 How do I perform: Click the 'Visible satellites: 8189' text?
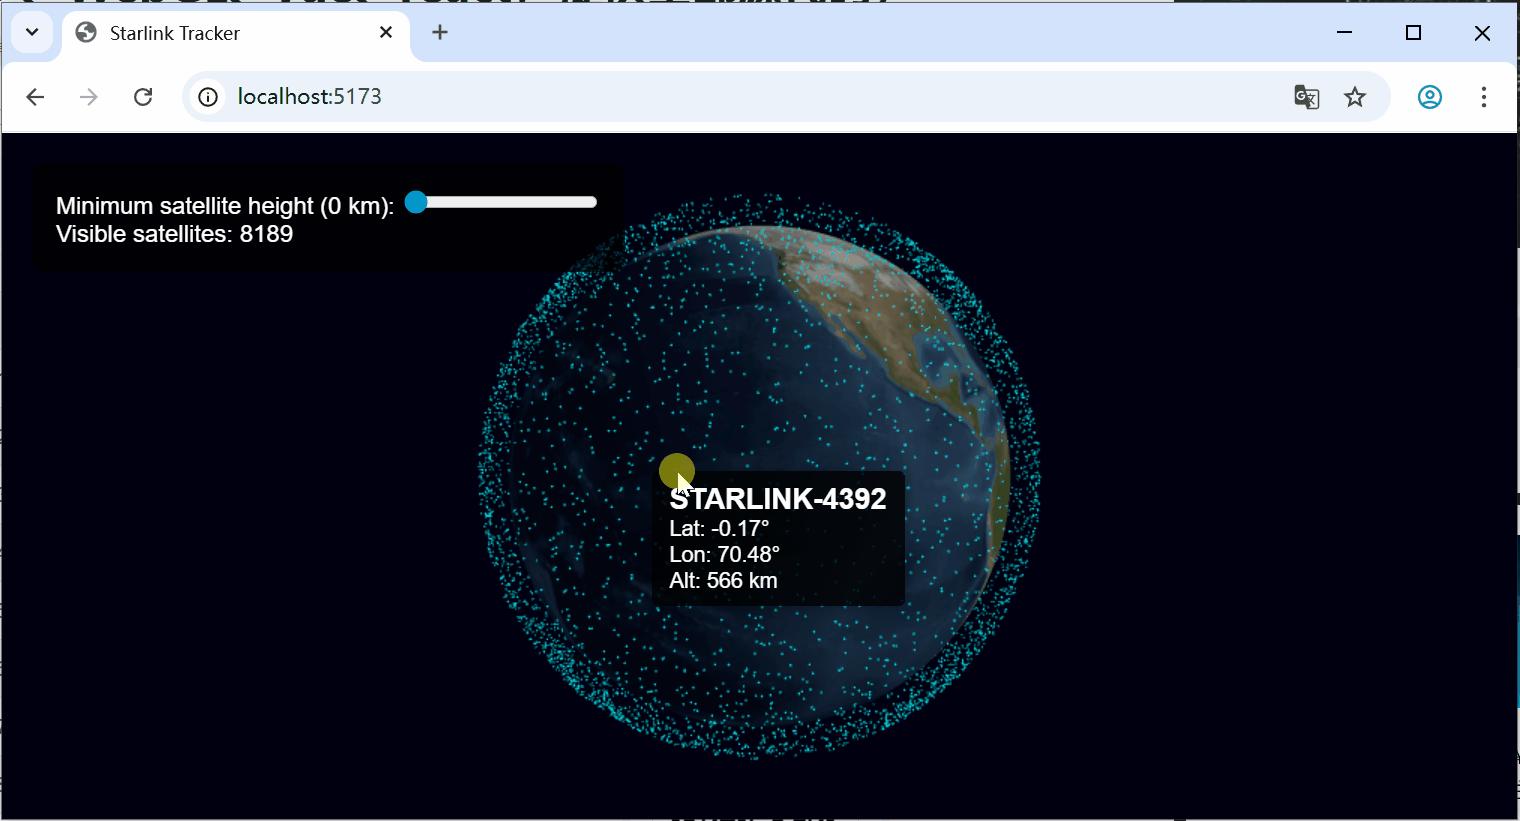click(175, 234)
